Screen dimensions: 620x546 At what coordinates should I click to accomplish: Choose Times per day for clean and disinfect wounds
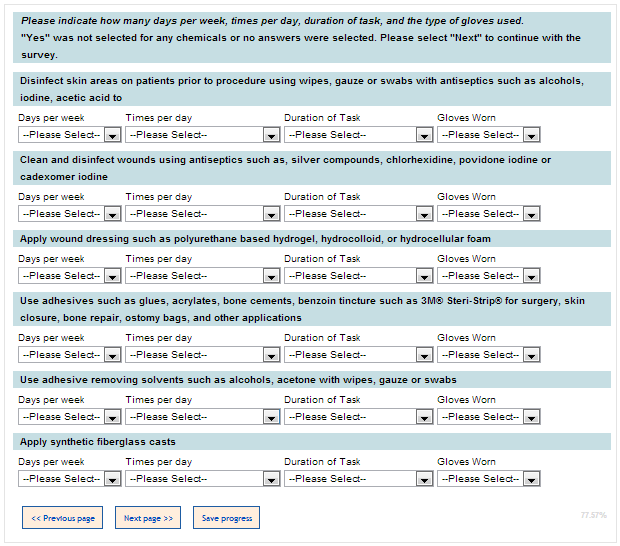(x=202, y=214)
